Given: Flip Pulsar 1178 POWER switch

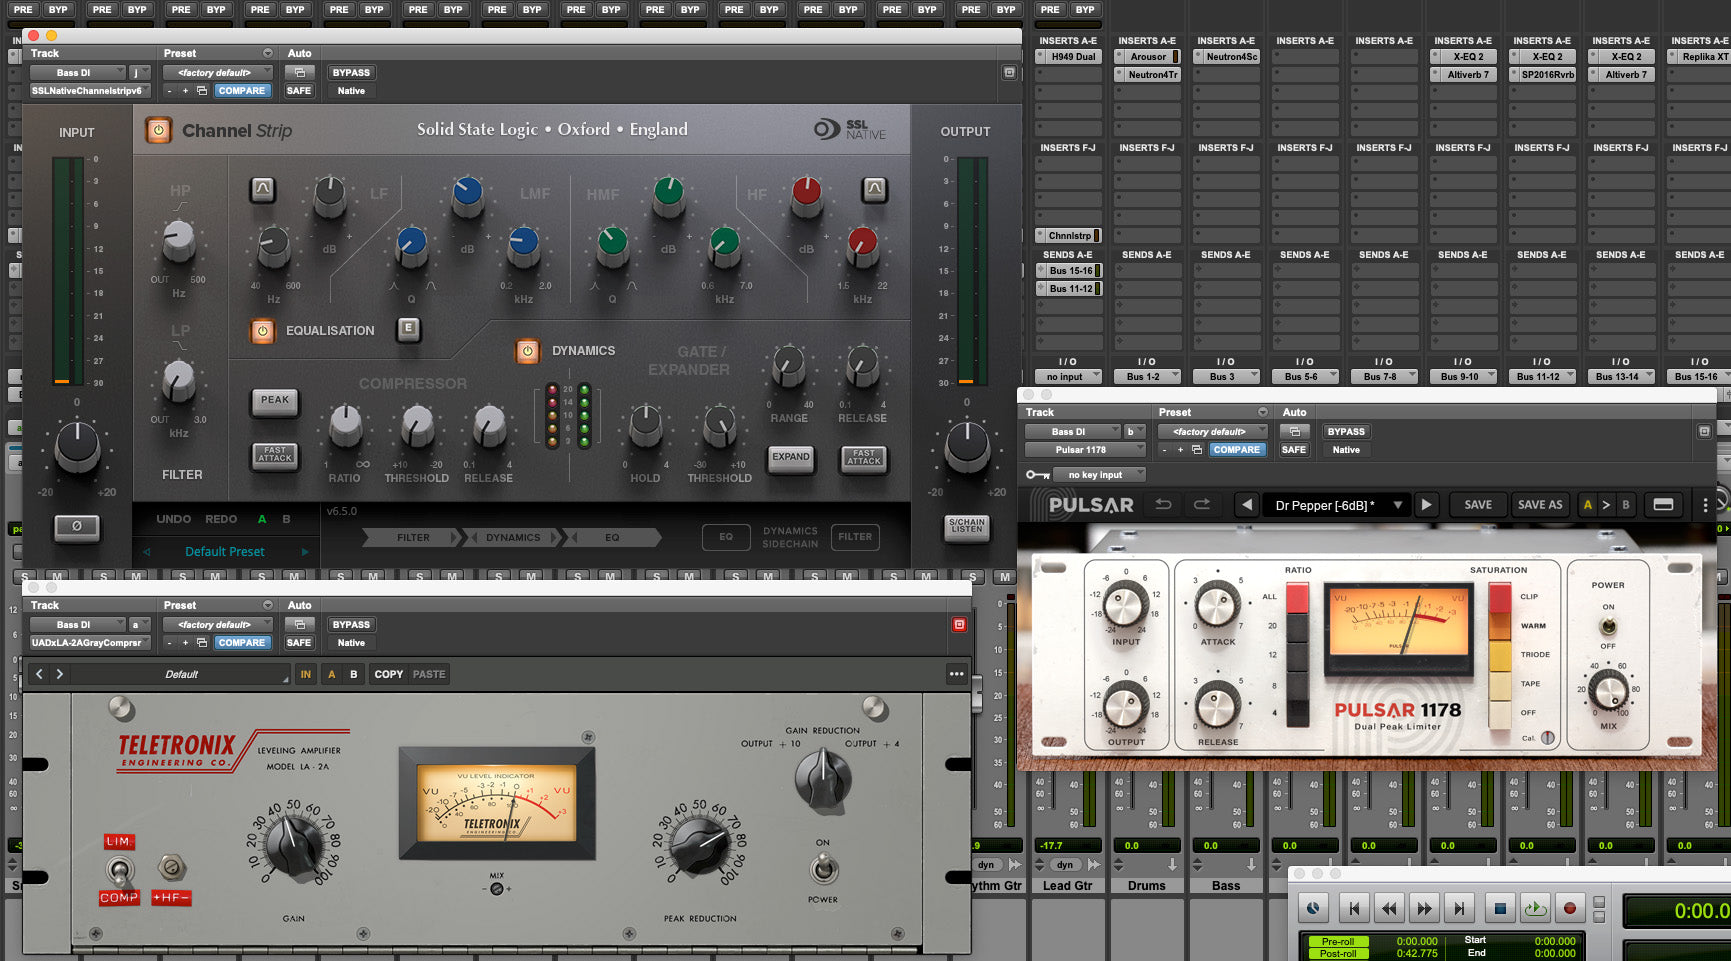Looking at the screenshot, I should pos(1608,627).
